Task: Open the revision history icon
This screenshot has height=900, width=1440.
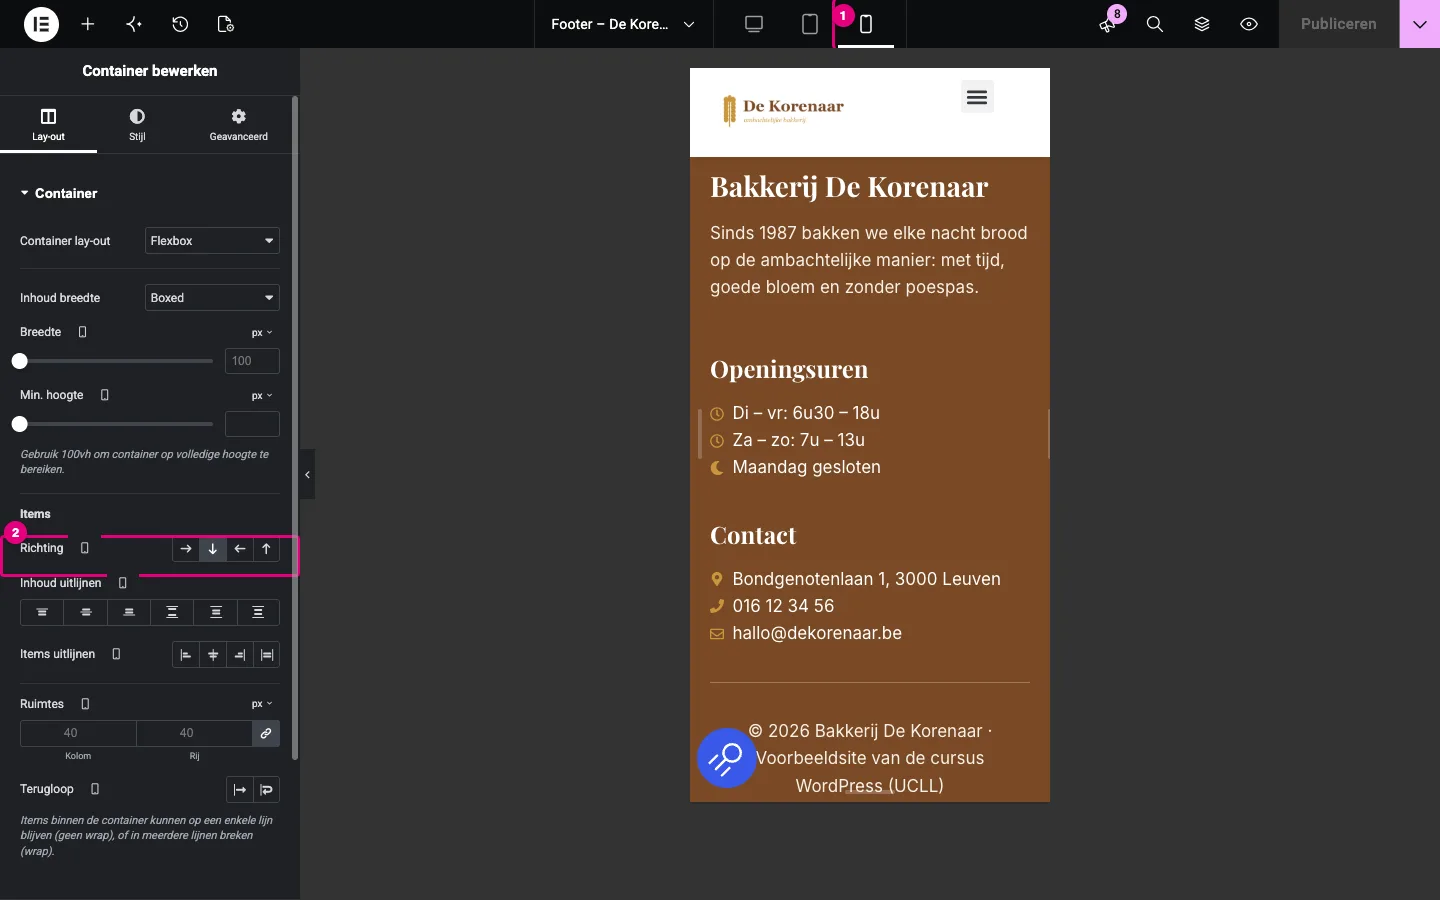Action: point(180,24)
